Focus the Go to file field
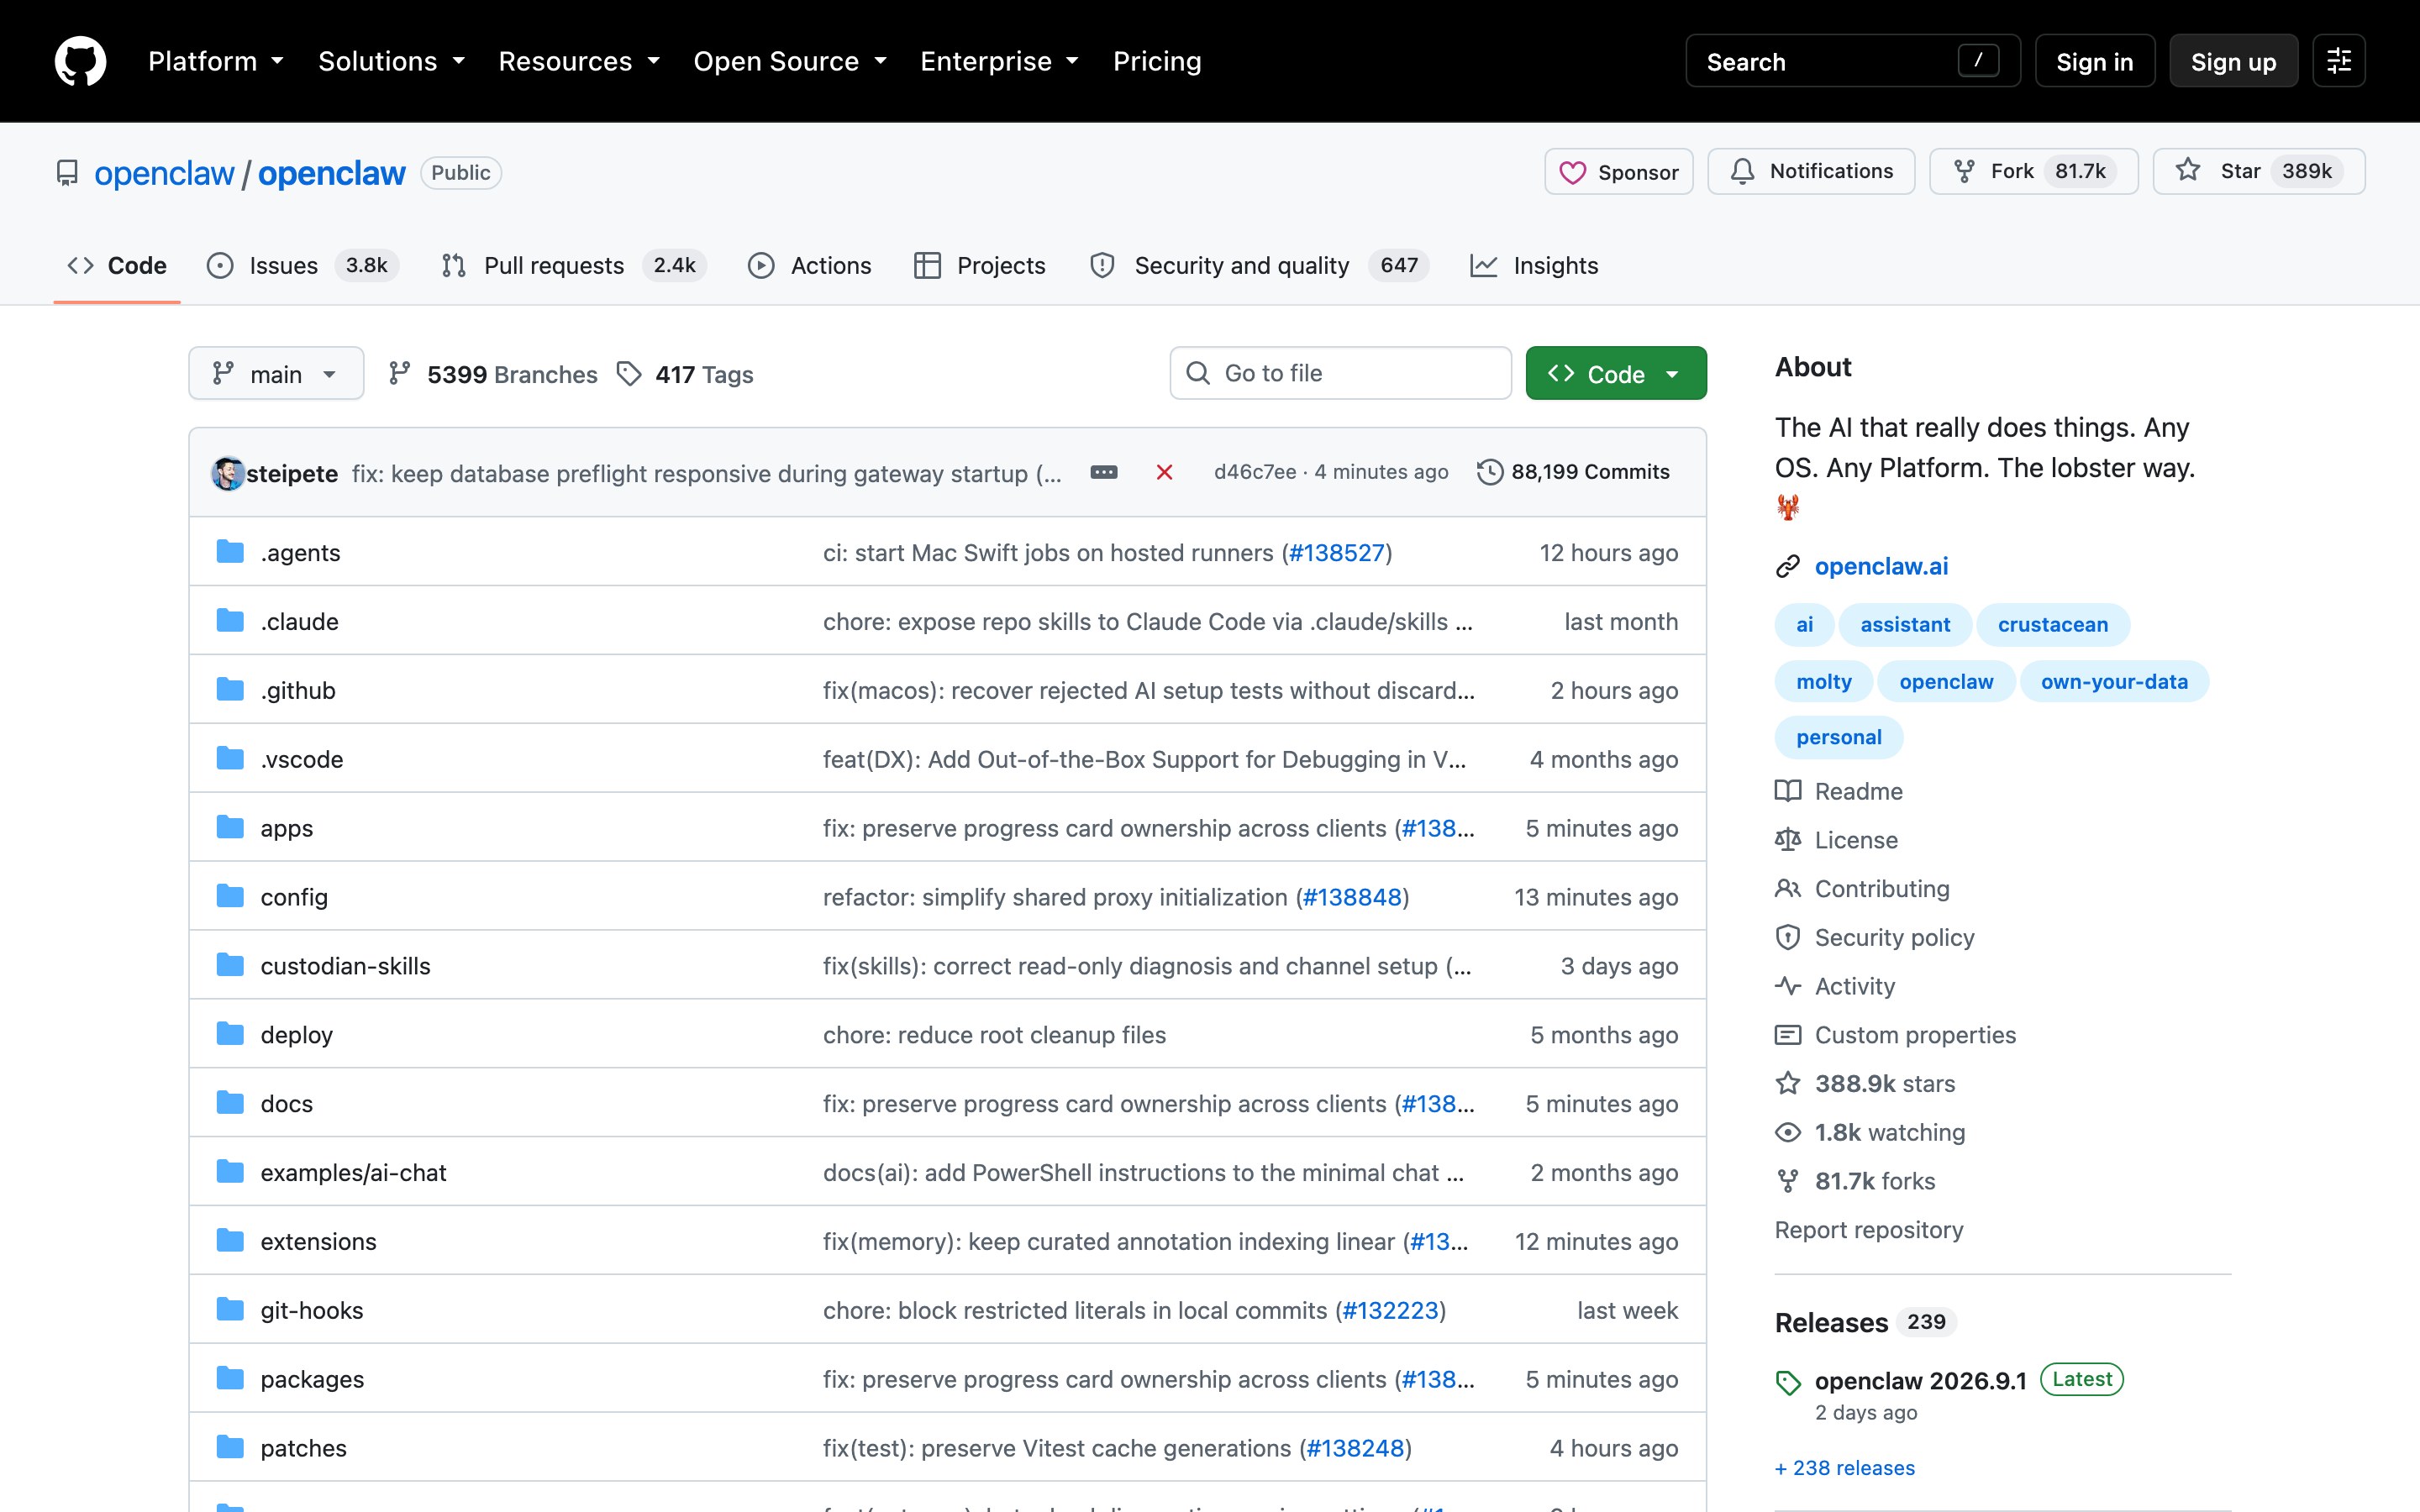2420x1512 pixels. 1340,373
